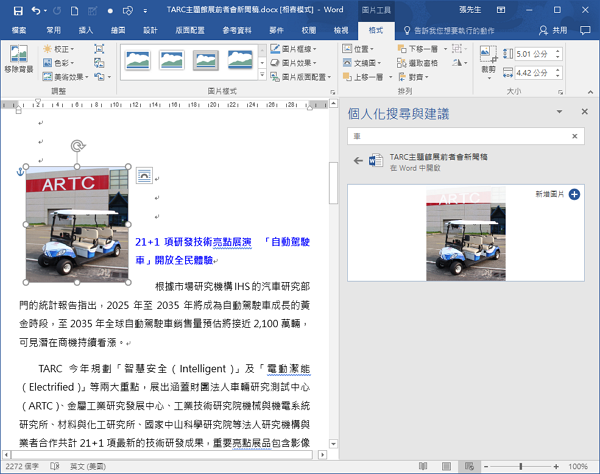Click the zoom out minus button
The height and width of the screenshot is (474, 600).
click(486, 466)
